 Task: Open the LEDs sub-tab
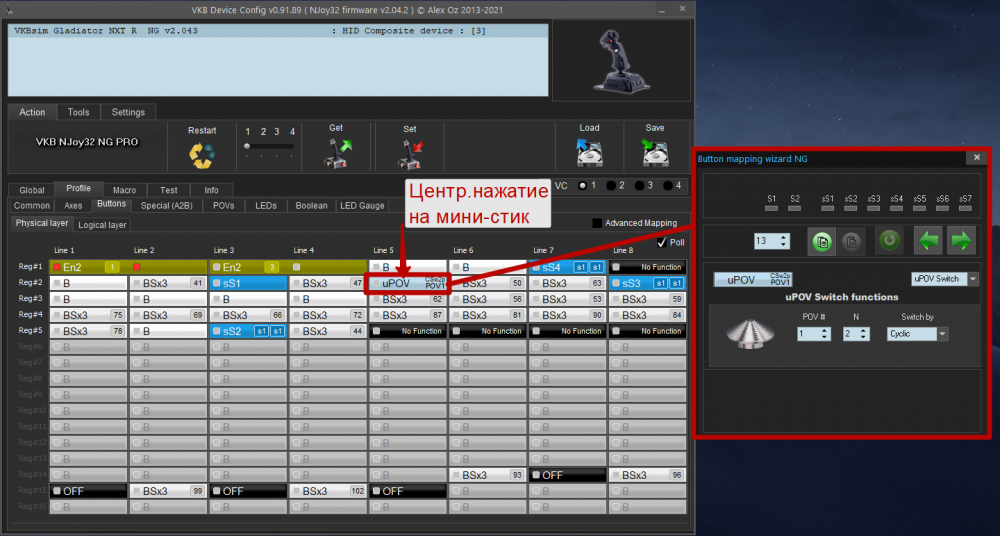pyautogui.click(x=266, y=205)
